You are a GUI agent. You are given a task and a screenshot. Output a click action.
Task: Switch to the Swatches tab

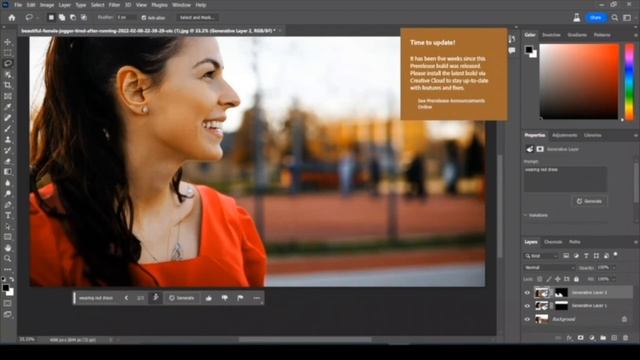551,35
